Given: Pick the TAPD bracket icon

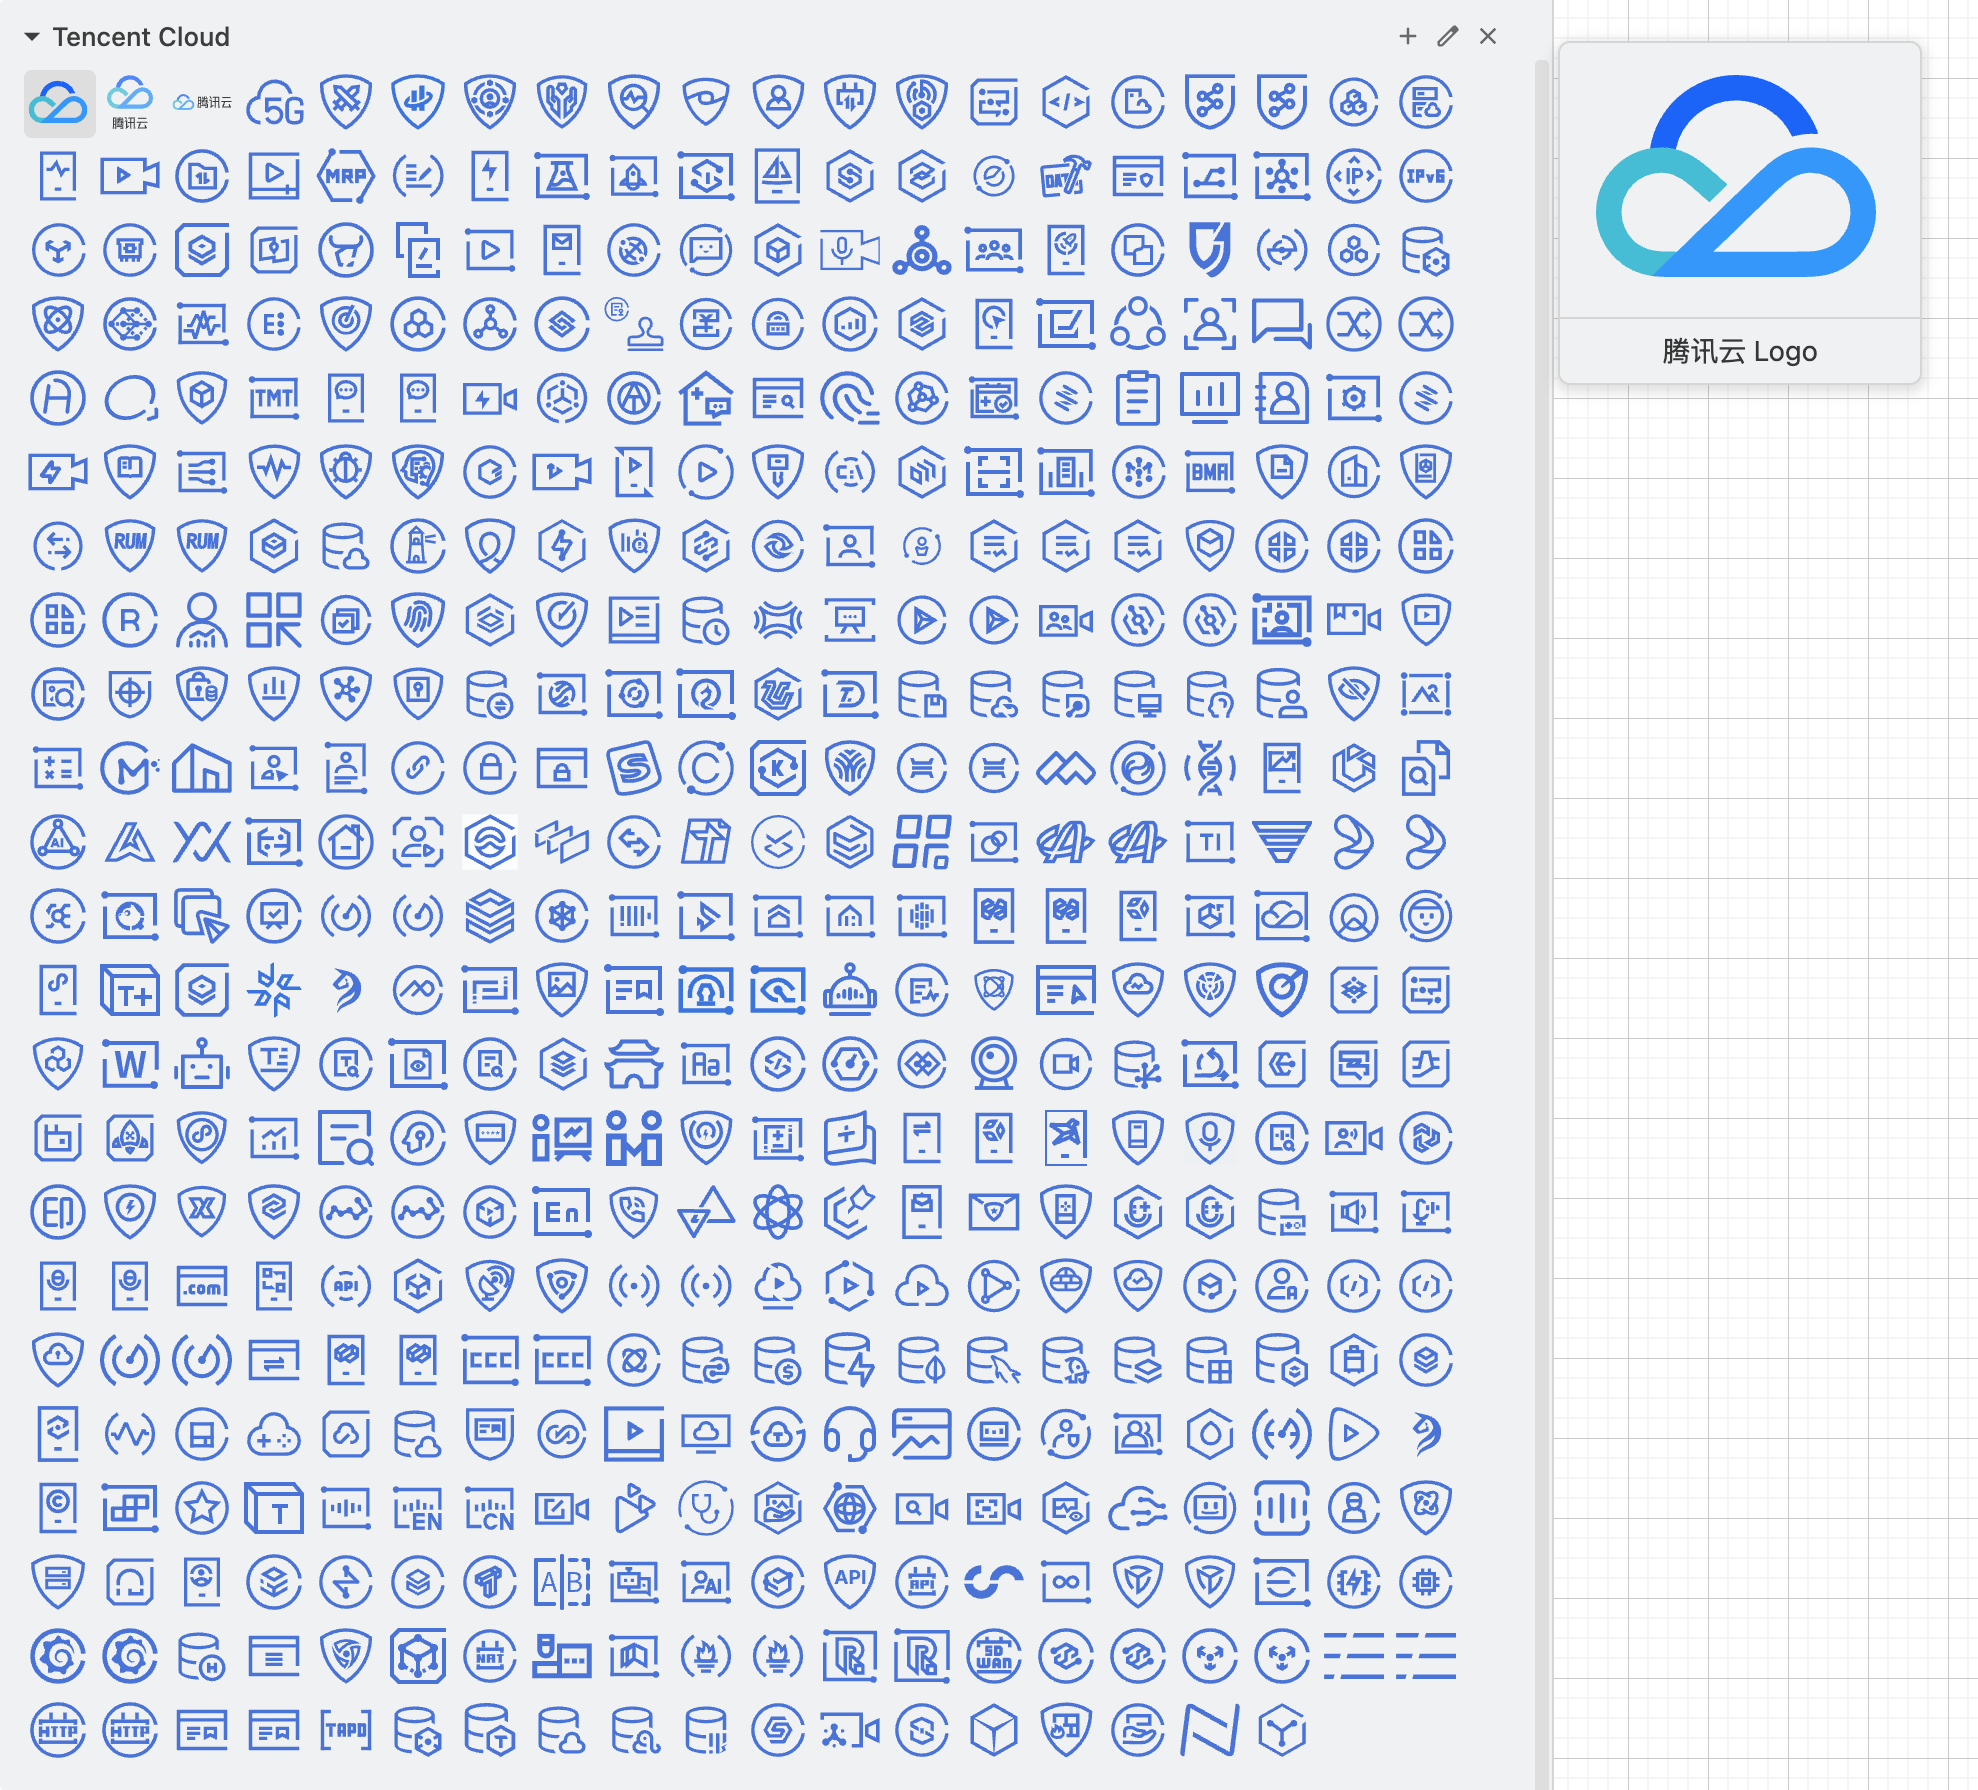Looking at the screenshot, I should coord(346,1730).
